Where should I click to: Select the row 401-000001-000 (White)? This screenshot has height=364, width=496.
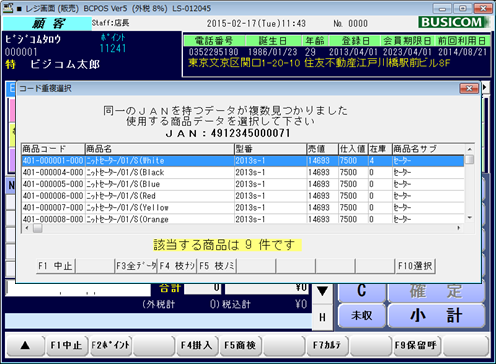(243, 161)
